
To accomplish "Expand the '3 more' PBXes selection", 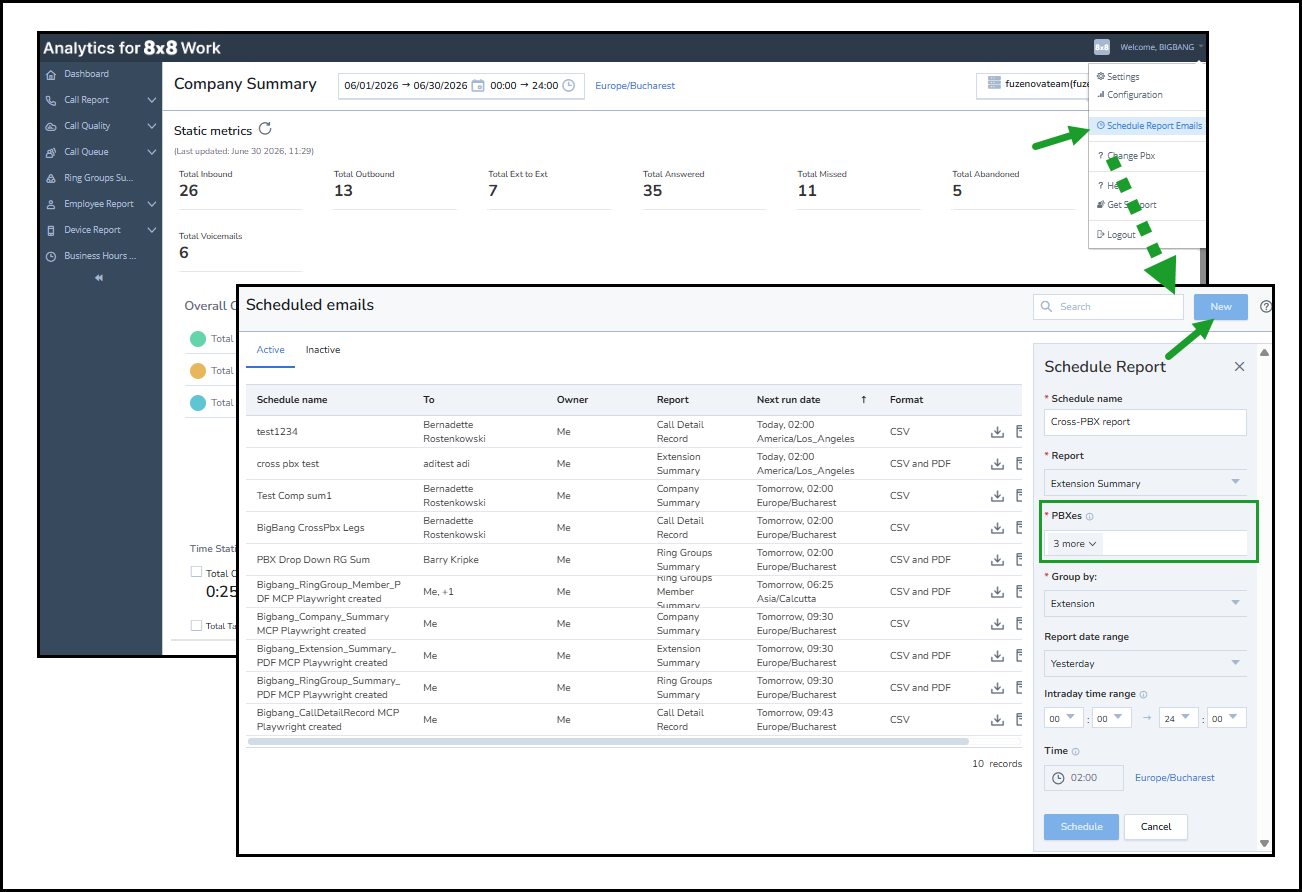I will (1075, 543).
